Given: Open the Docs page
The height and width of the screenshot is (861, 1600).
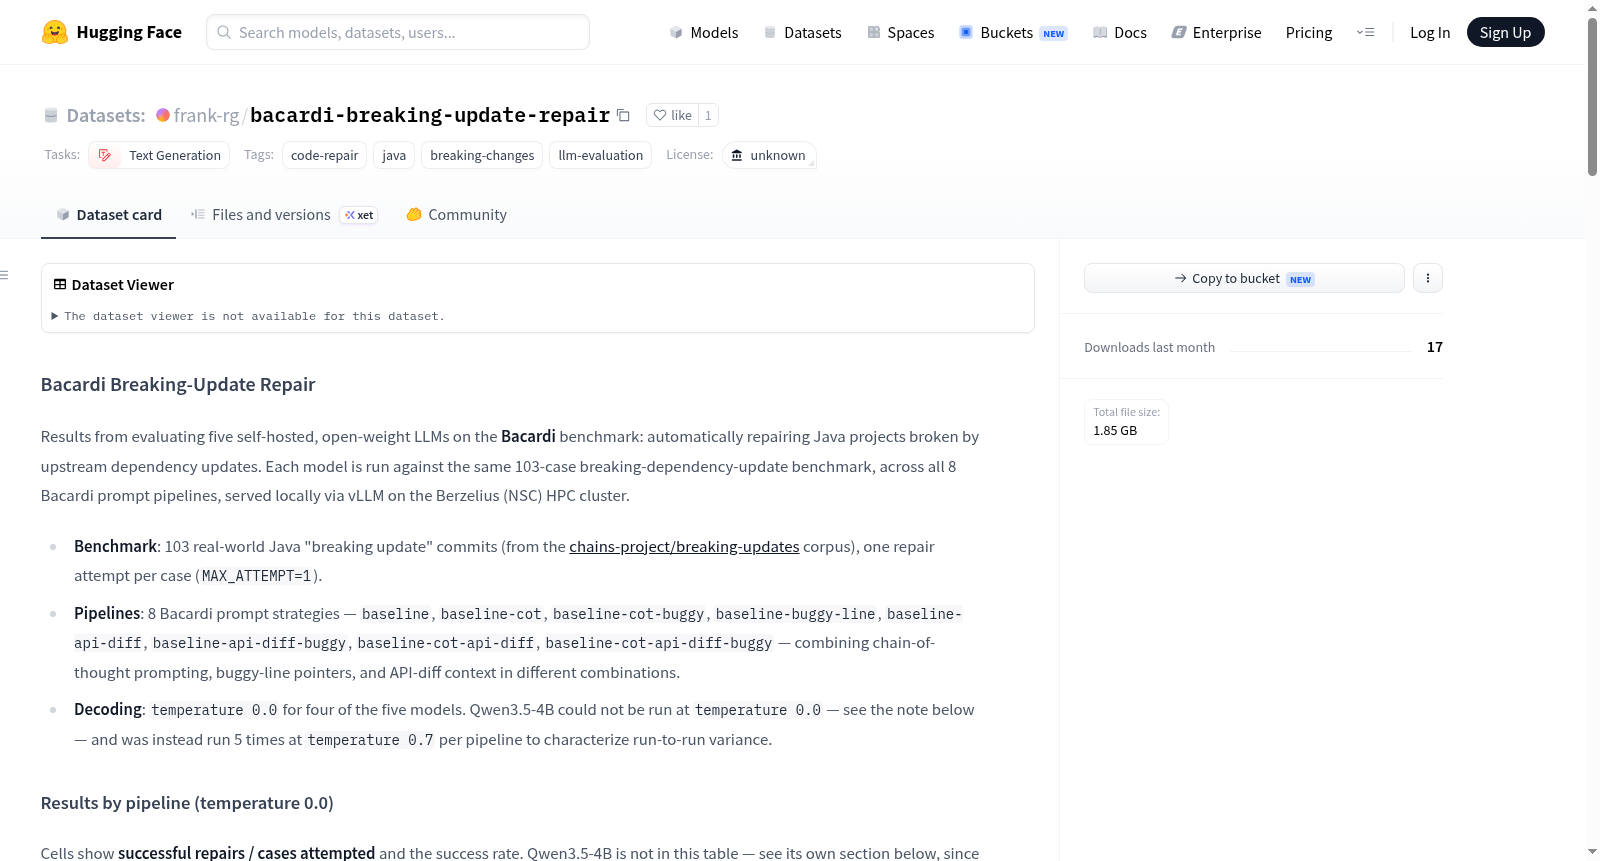Looking at the screenshot, I should (1119, 32).
